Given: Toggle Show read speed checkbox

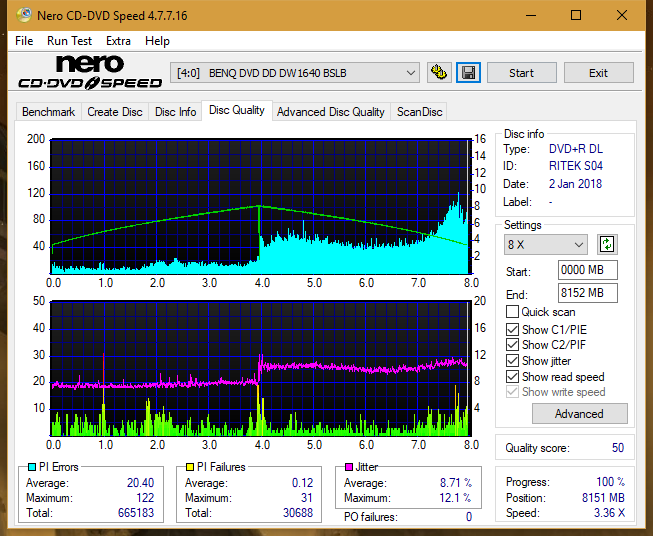Looking at the screenshot, I should pos(512,376).
